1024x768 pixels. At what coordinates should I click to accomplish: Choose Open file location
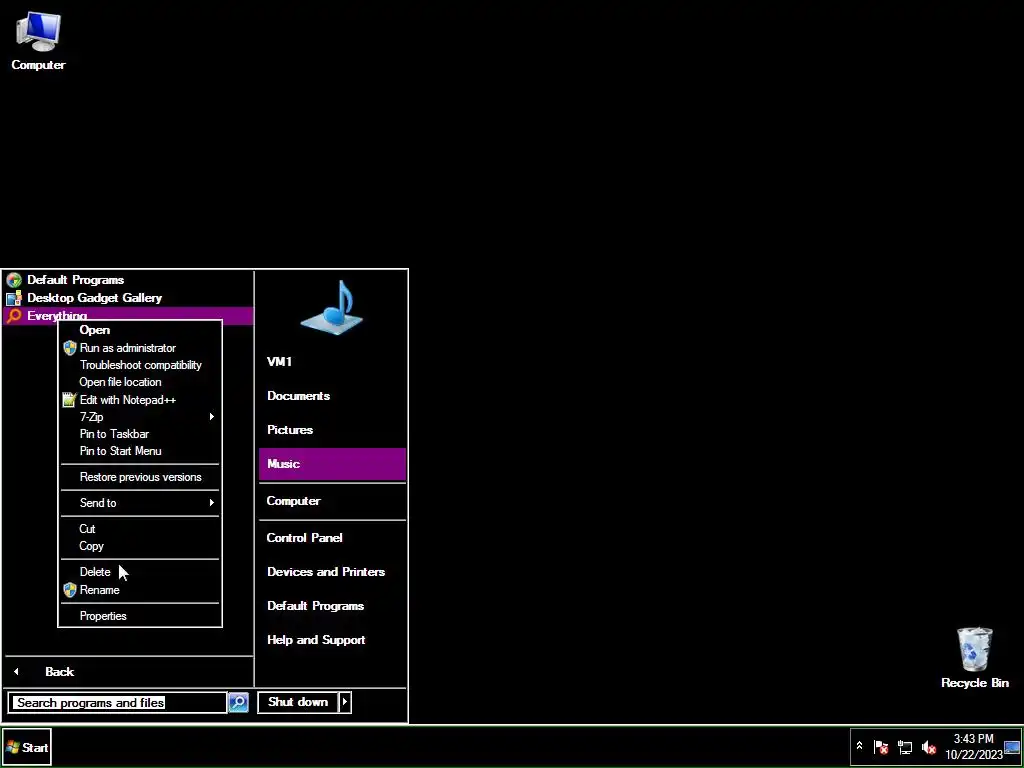pos(140,382)
